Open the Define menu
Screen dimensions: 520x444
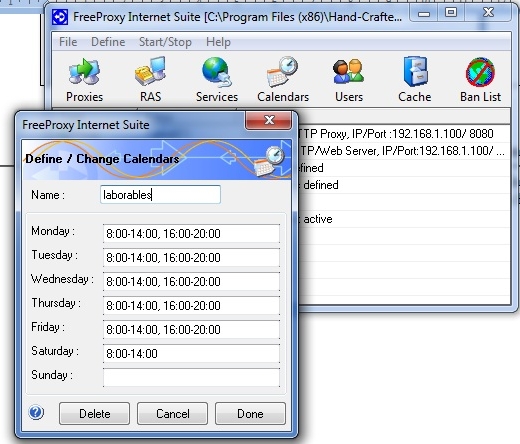click(x=108, y=42)
